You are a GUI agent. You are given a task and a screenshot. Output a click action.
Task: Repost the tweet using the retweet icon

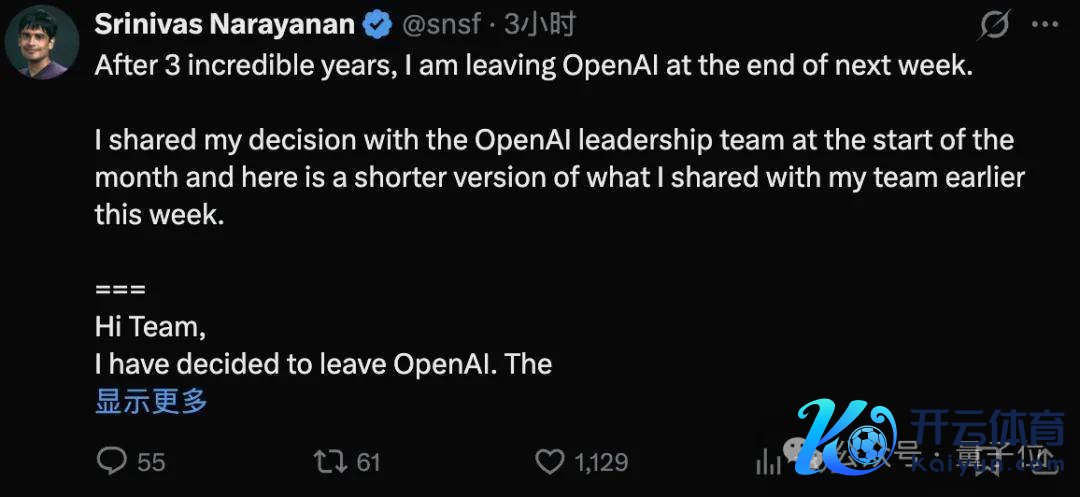click(x=330, y=461)
